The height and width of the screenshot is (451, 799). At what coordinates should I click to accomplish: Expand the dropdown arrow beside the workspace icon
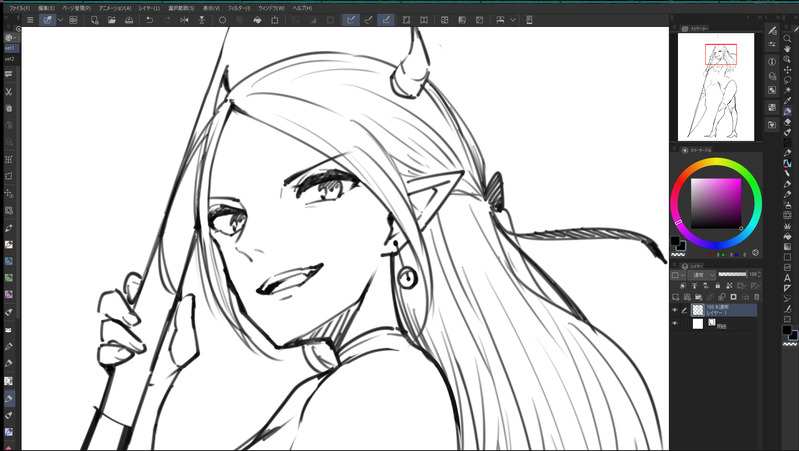[x=513, y=20]
